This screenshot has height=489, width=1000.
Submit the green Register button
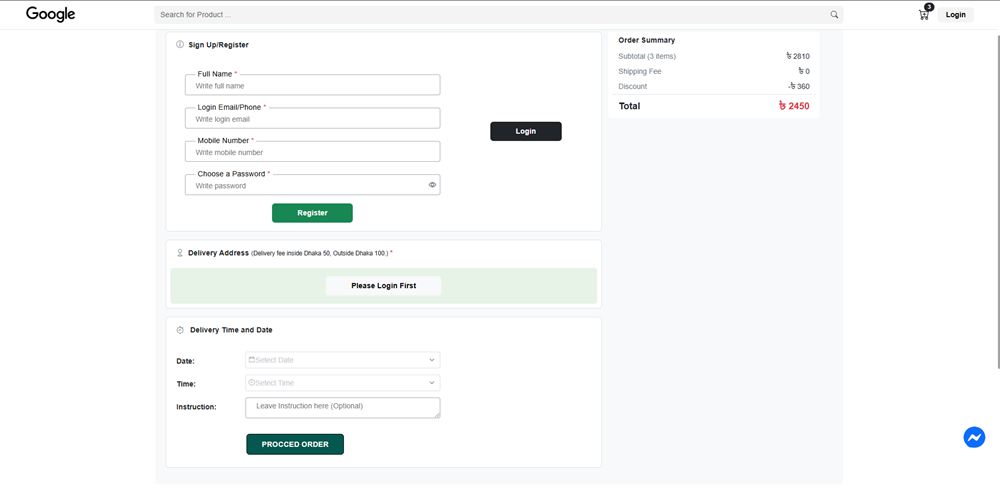coord(312,213)
